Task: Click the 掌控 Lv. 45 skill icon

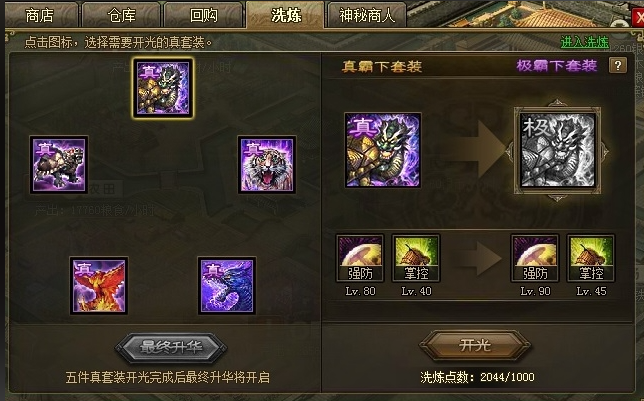Action: 591,258
